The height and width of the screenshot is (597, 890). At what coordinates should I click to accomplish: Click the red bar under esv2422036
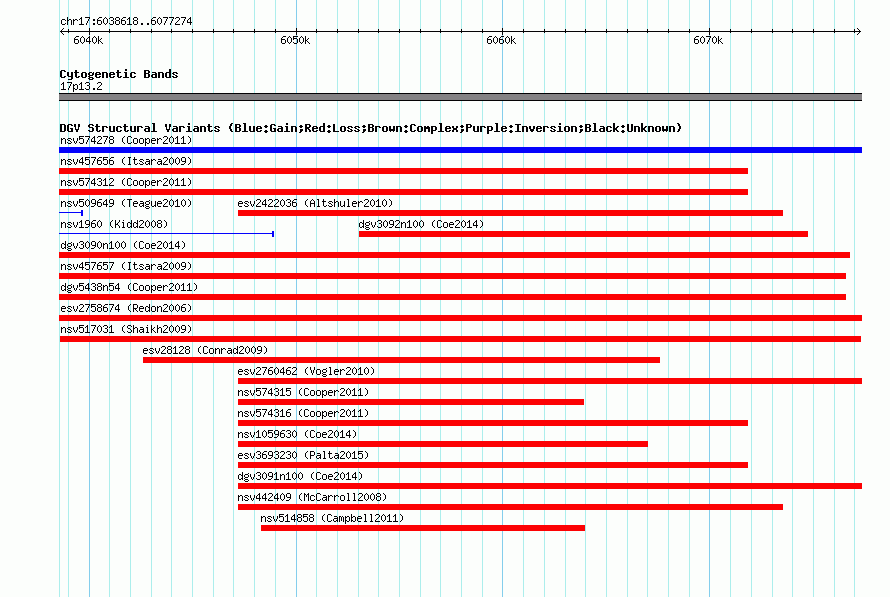[x=510, y=213]
